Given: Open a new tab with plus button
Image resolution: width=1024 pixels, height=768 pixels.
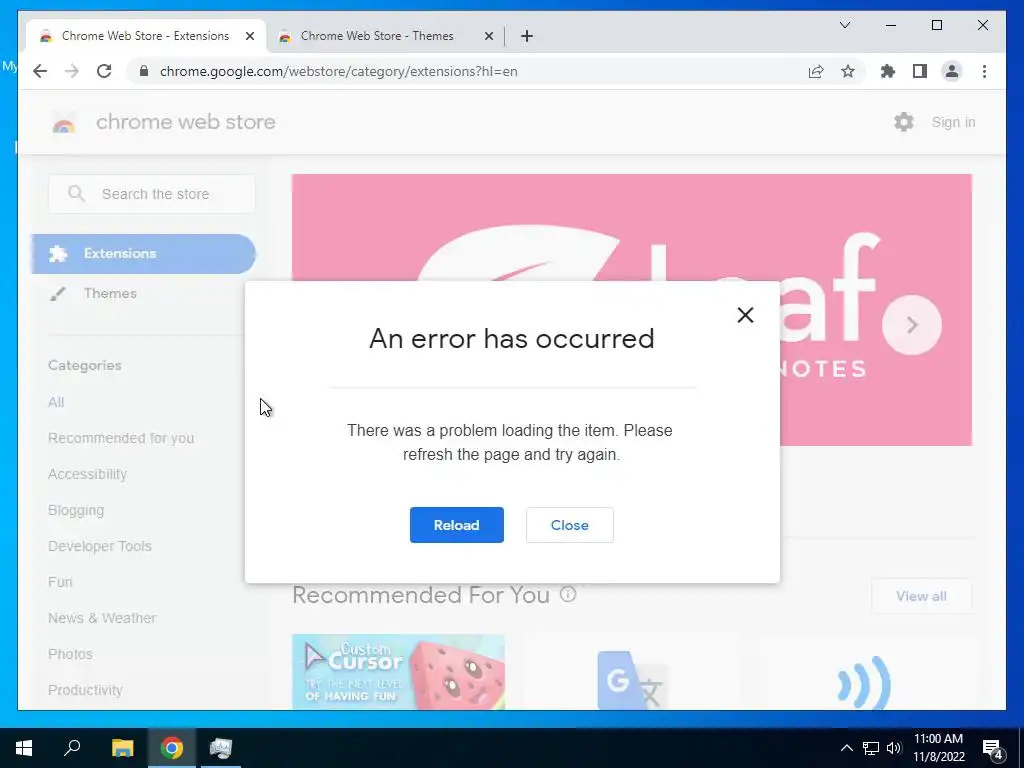Looking at the screenshot, I should (527, 36).
